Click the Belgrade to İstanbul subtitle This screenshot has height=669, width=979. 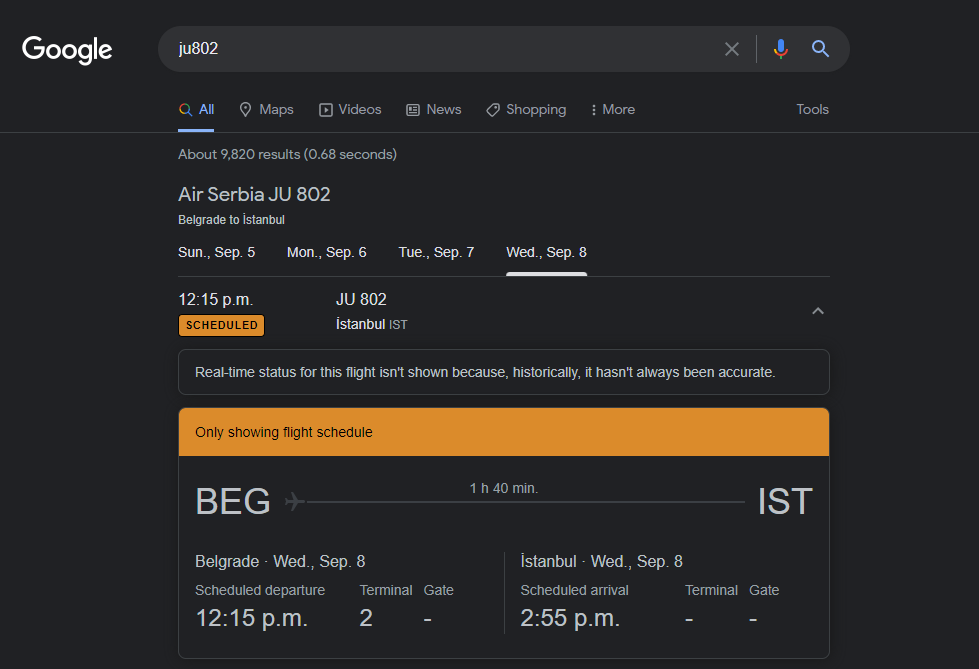tap(232, 220)
